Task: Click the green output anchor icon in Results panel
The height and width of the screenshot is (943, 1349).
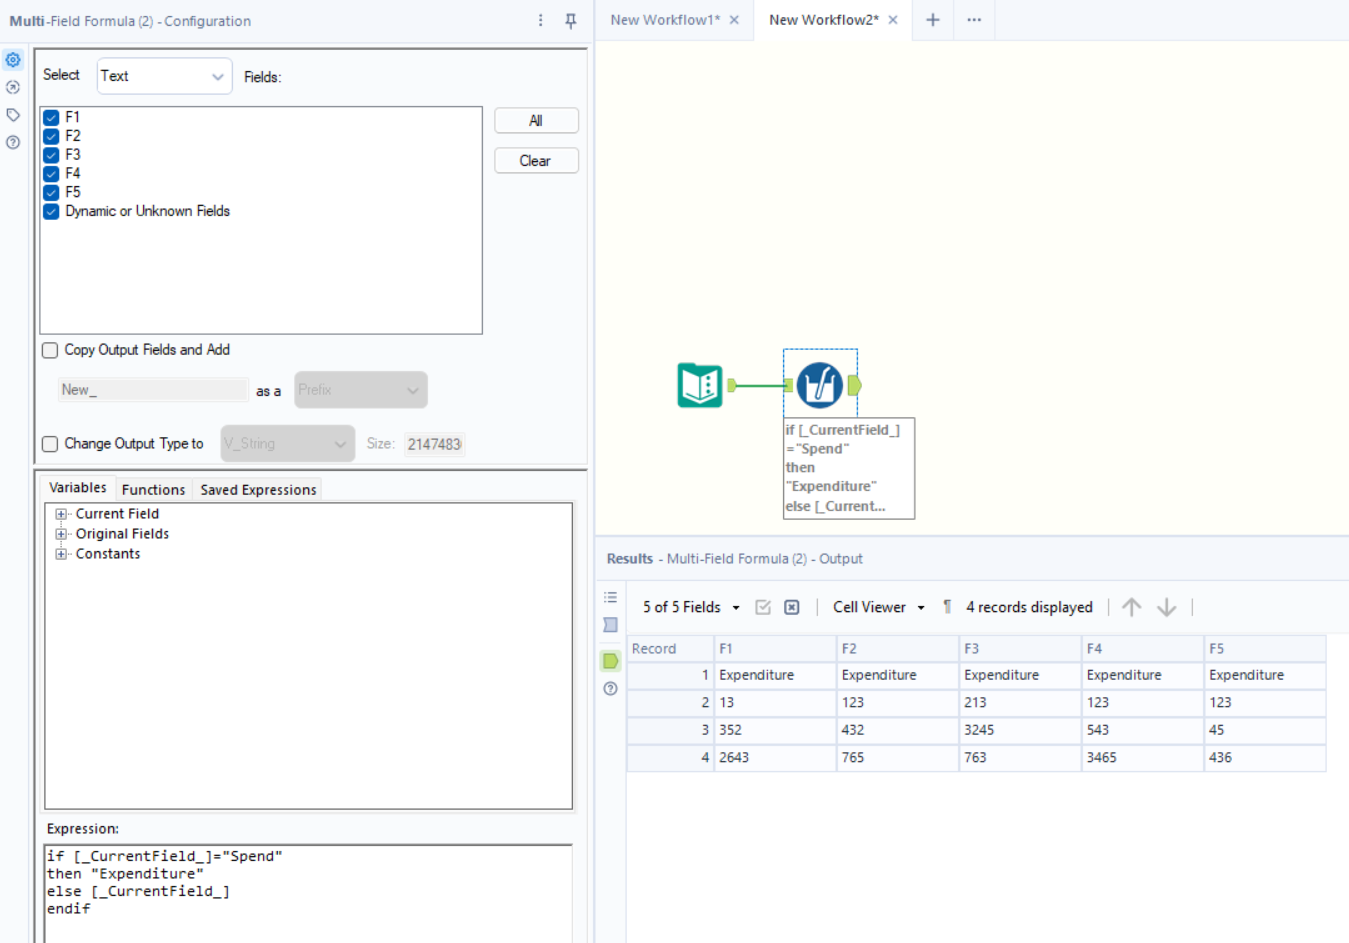Action: coord(610,661)
